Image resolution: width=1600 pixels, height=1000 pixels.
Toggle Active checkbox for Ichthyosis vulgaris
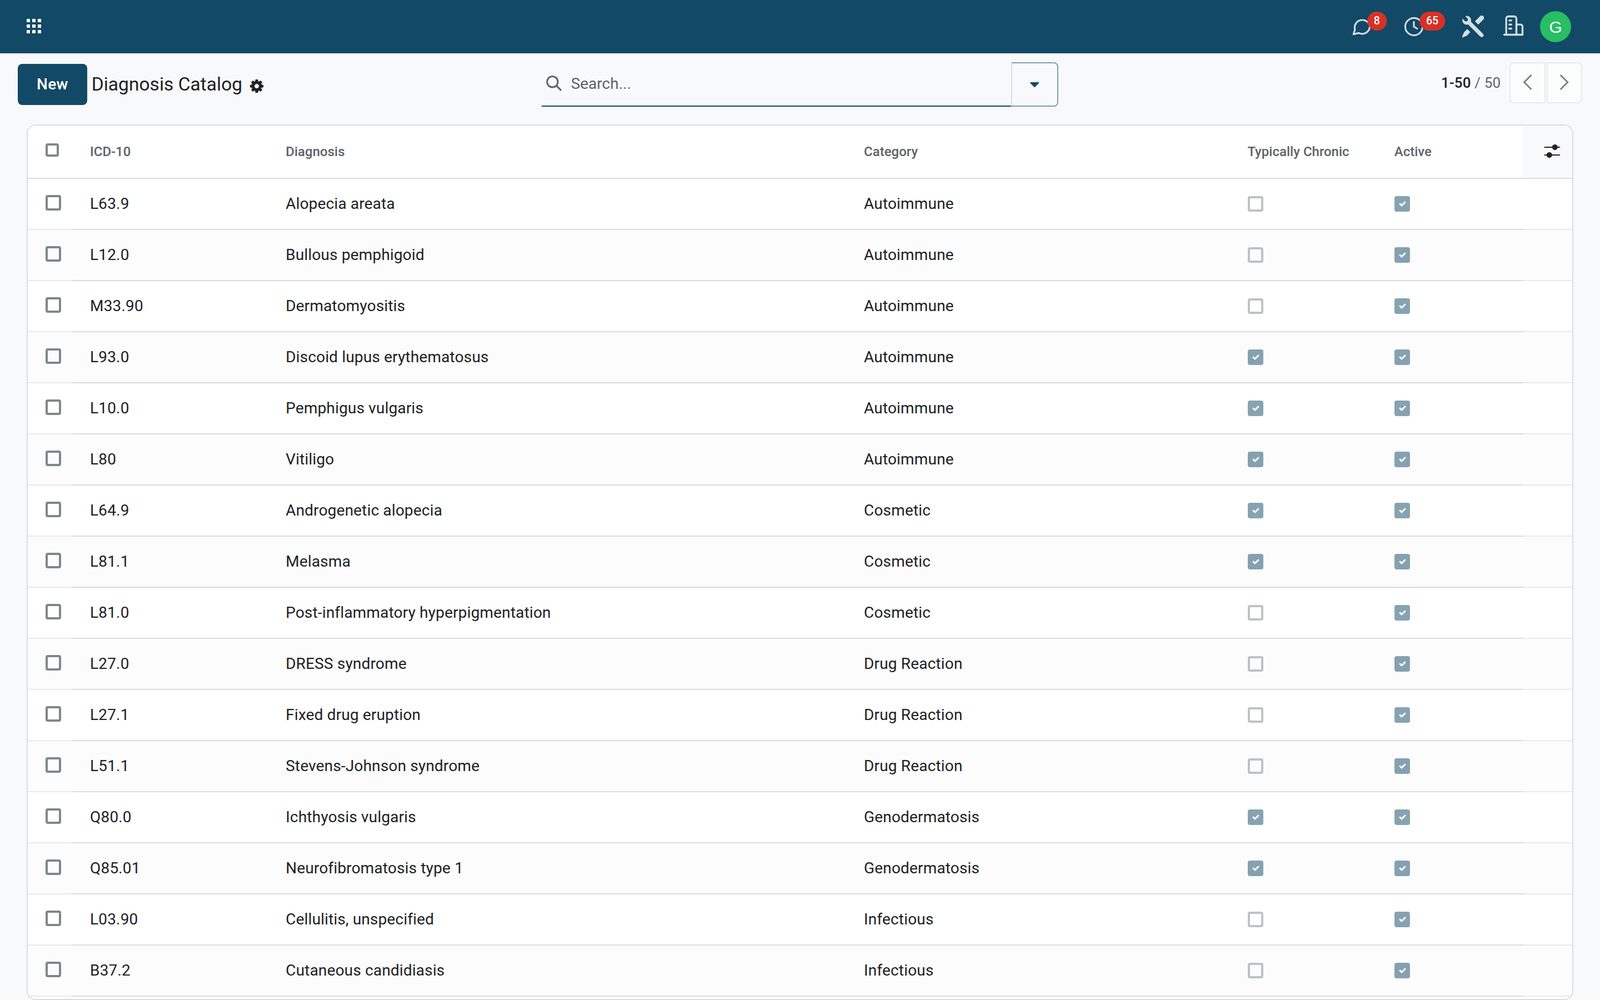coord(1402,817)
